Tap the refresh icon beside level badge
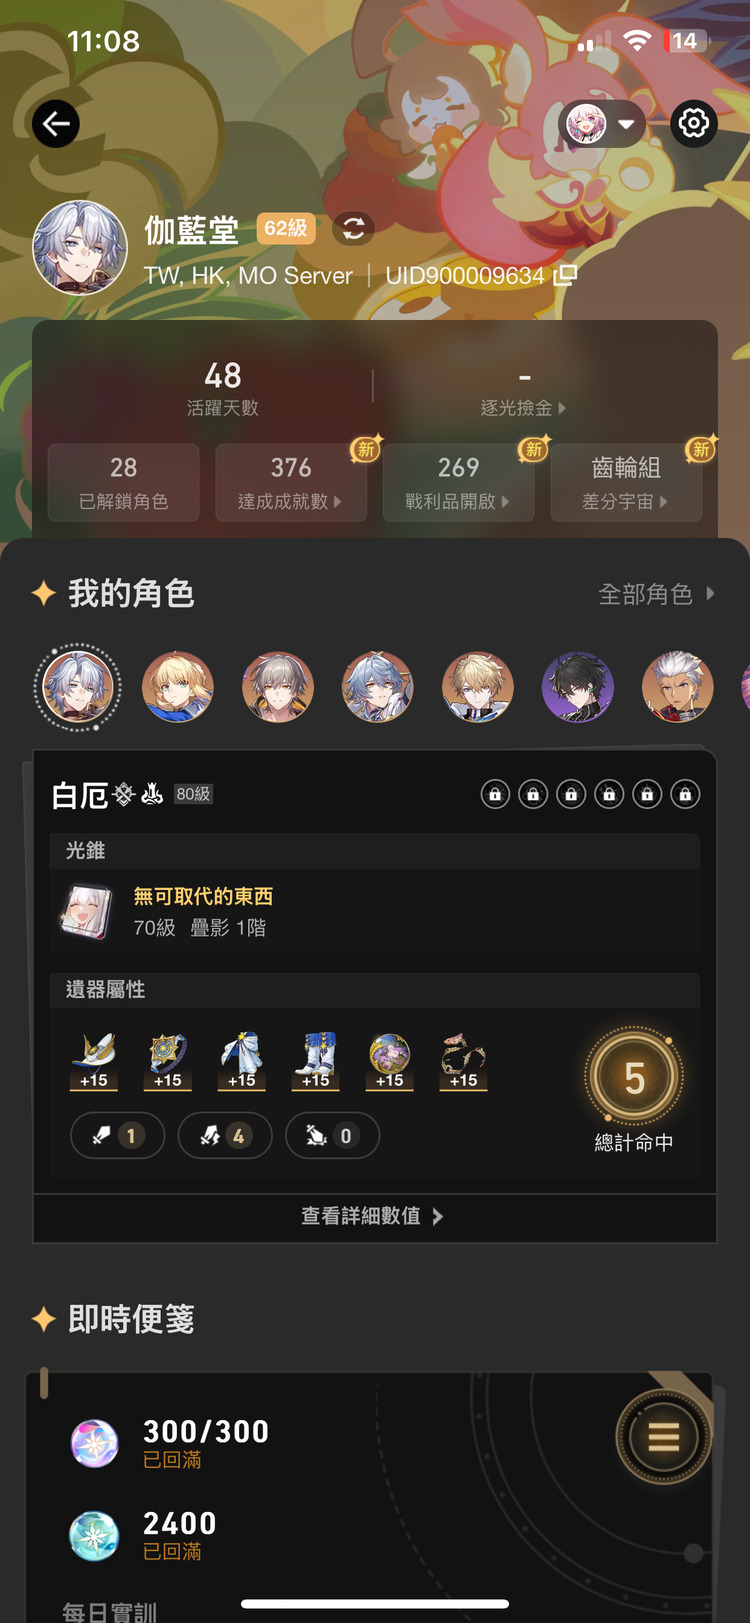This screenshot has width=750, height=1623. 353,229
